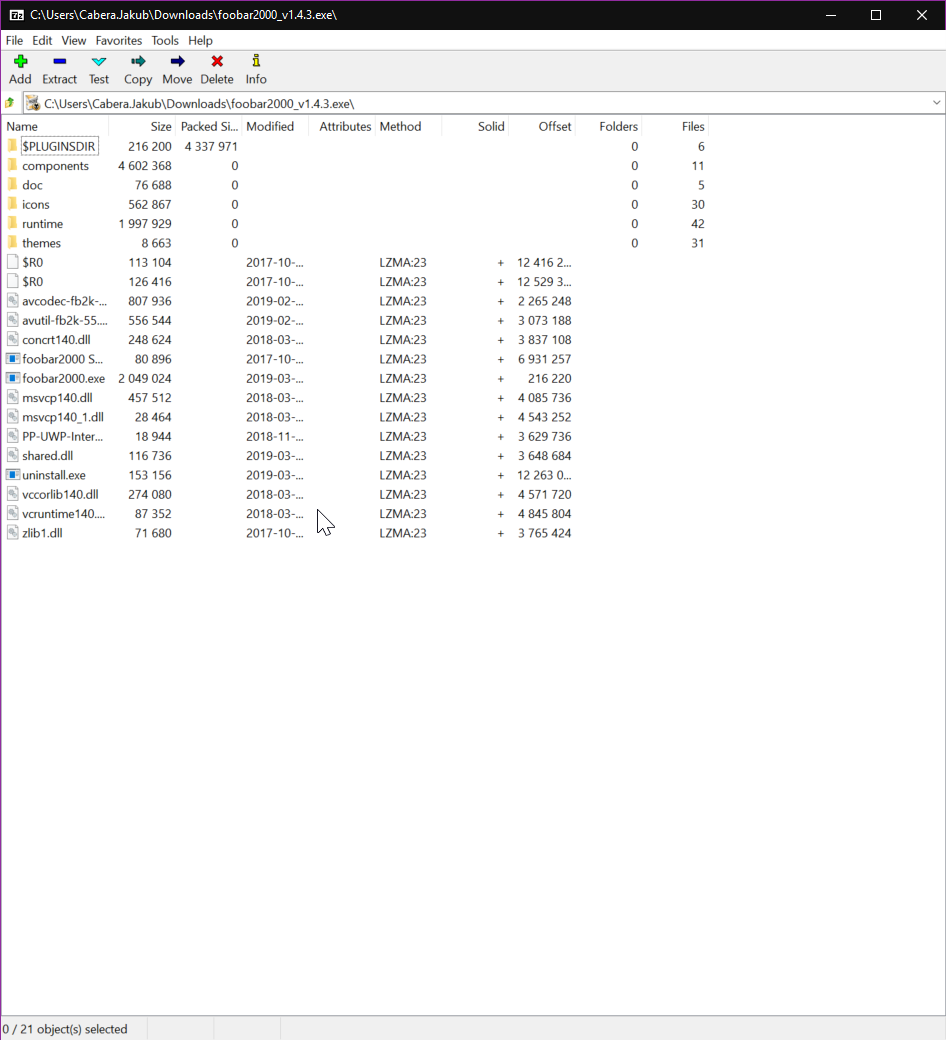Select the $R0 file sized 126 416
The height and width of the screenshot is (1040, 946).
tap(33, 282)
